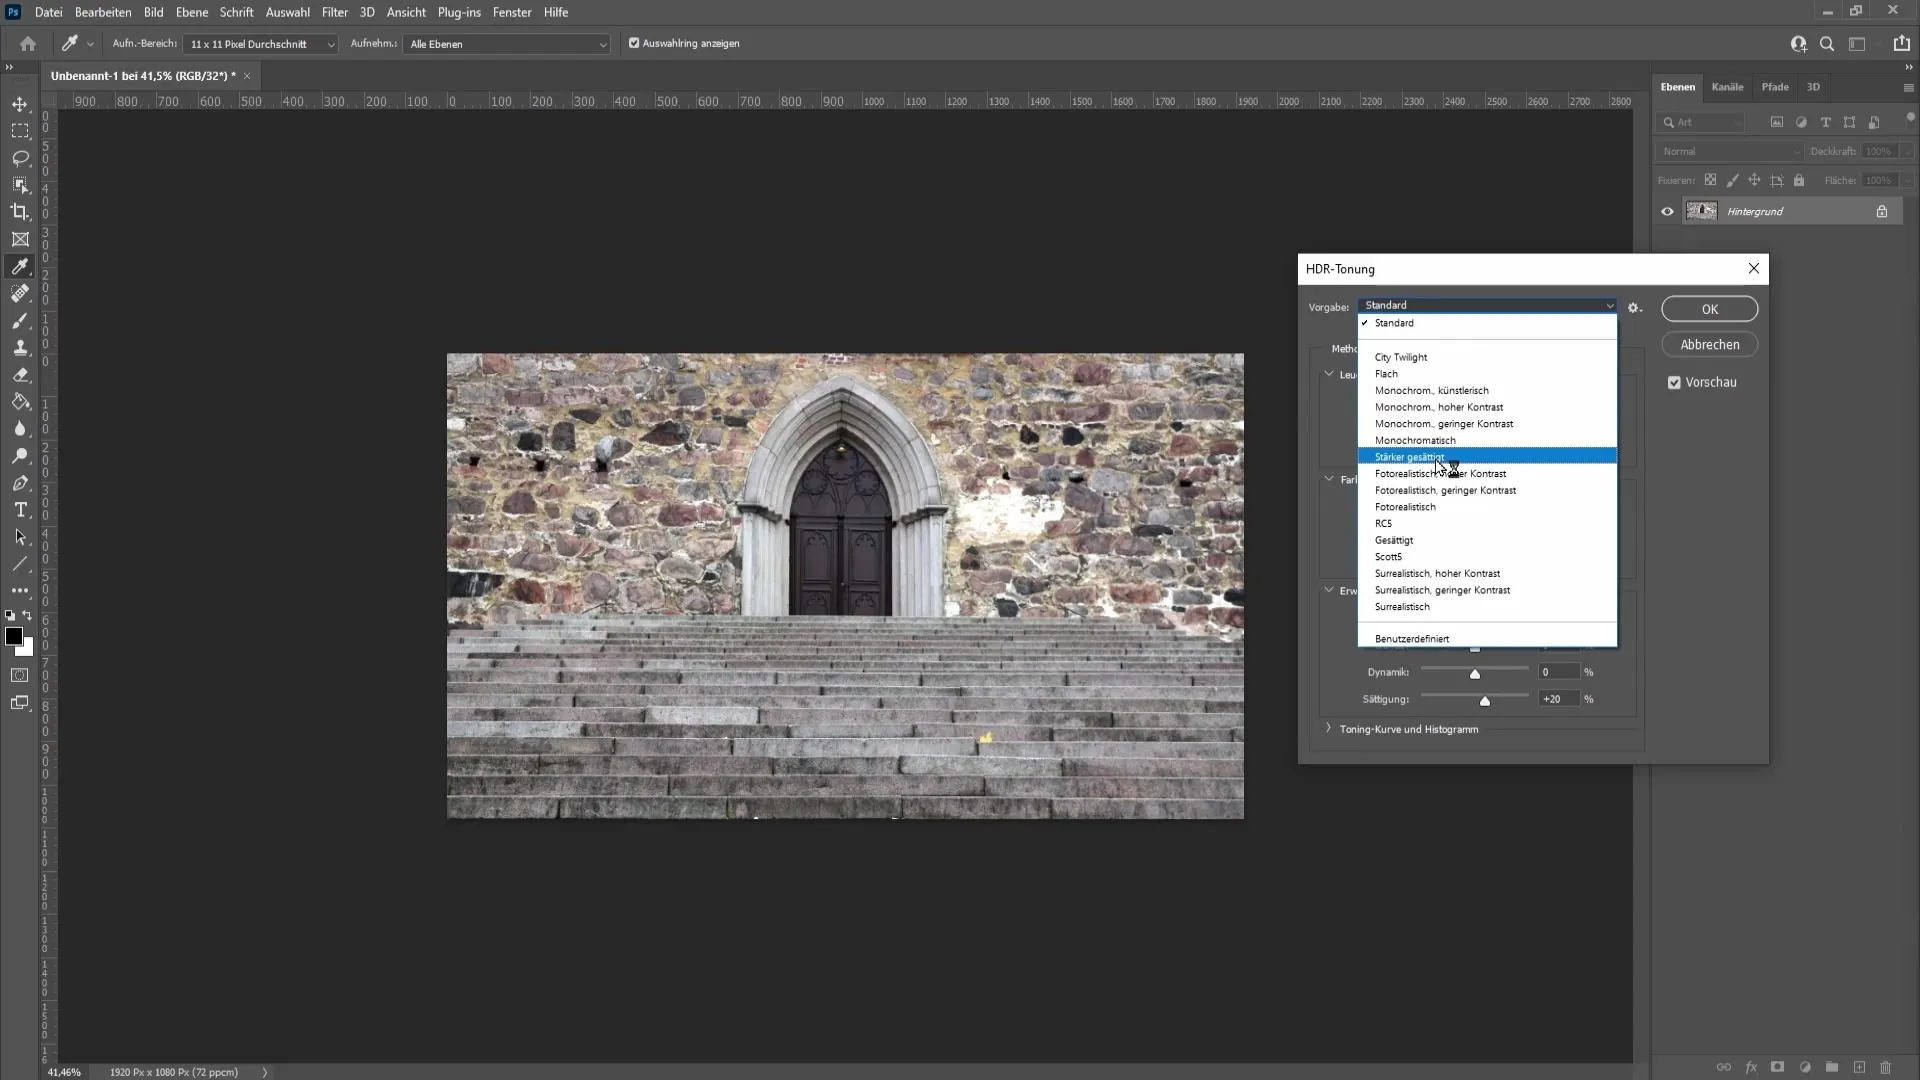Select the Object Selection tool

(x=20, y=185)
